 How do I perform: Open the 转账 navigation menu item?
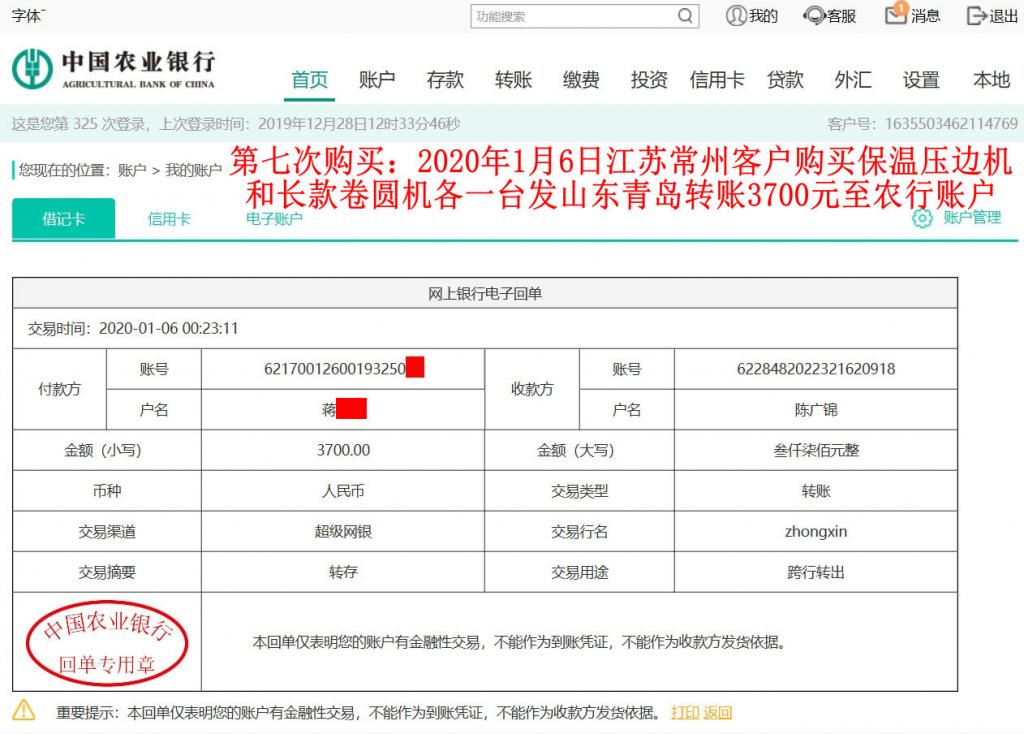[x=513, y=78]
